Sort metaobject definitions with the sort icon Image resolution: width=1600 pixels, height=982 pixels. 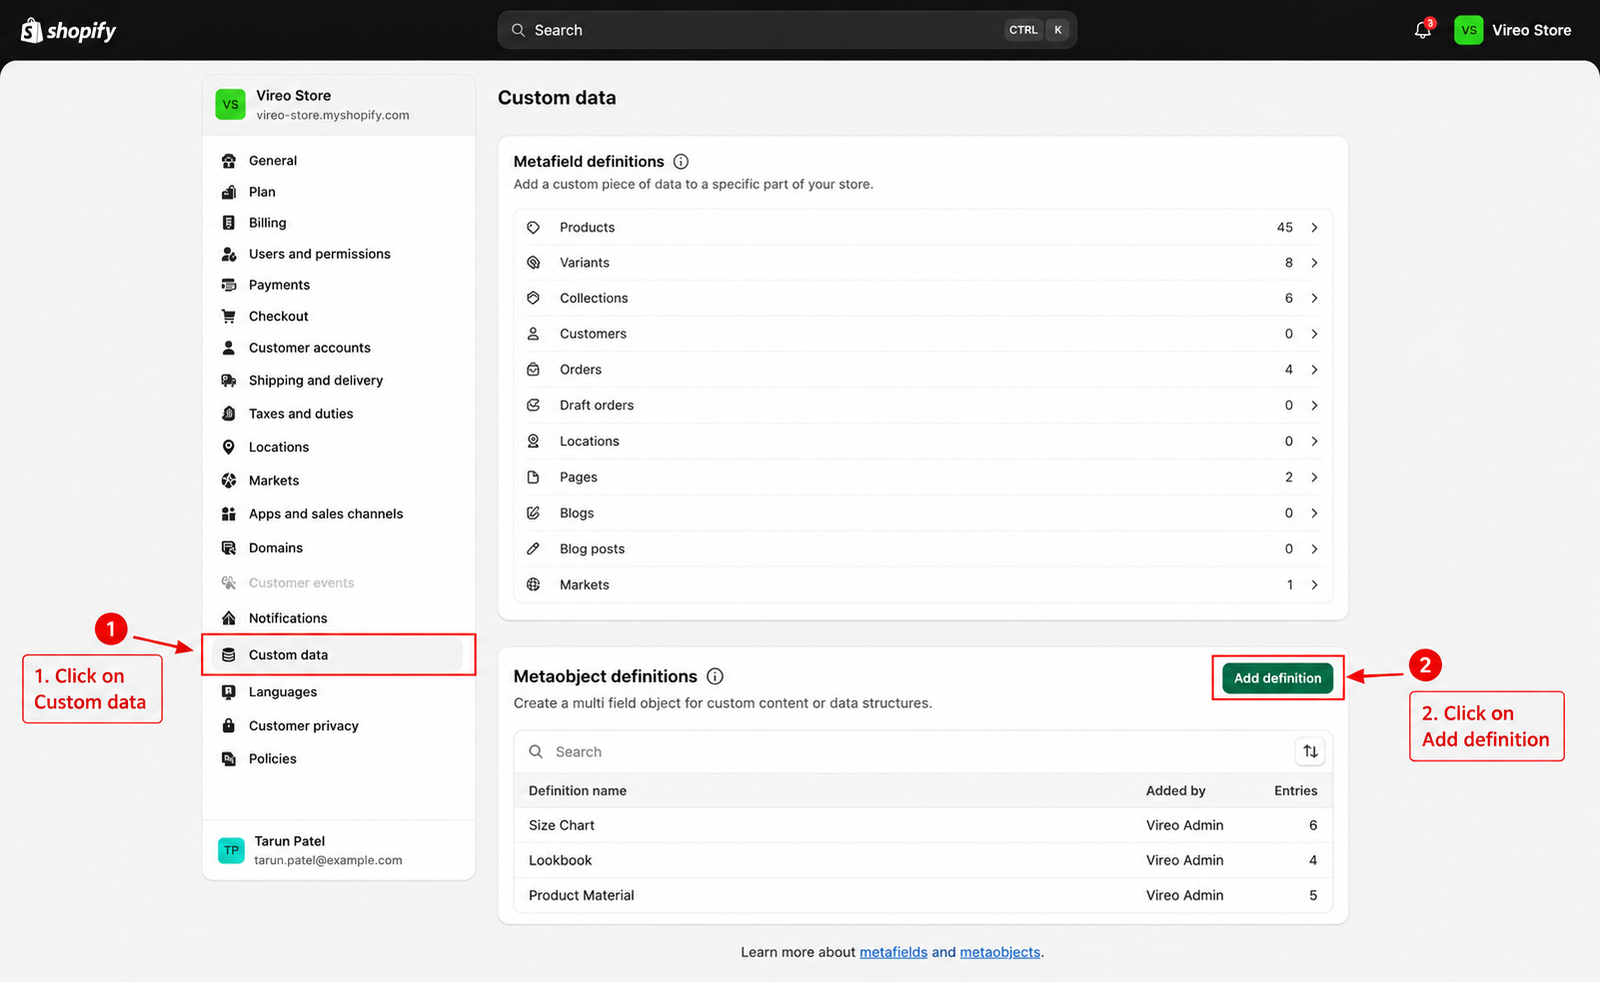click(x=1310, y=751)
